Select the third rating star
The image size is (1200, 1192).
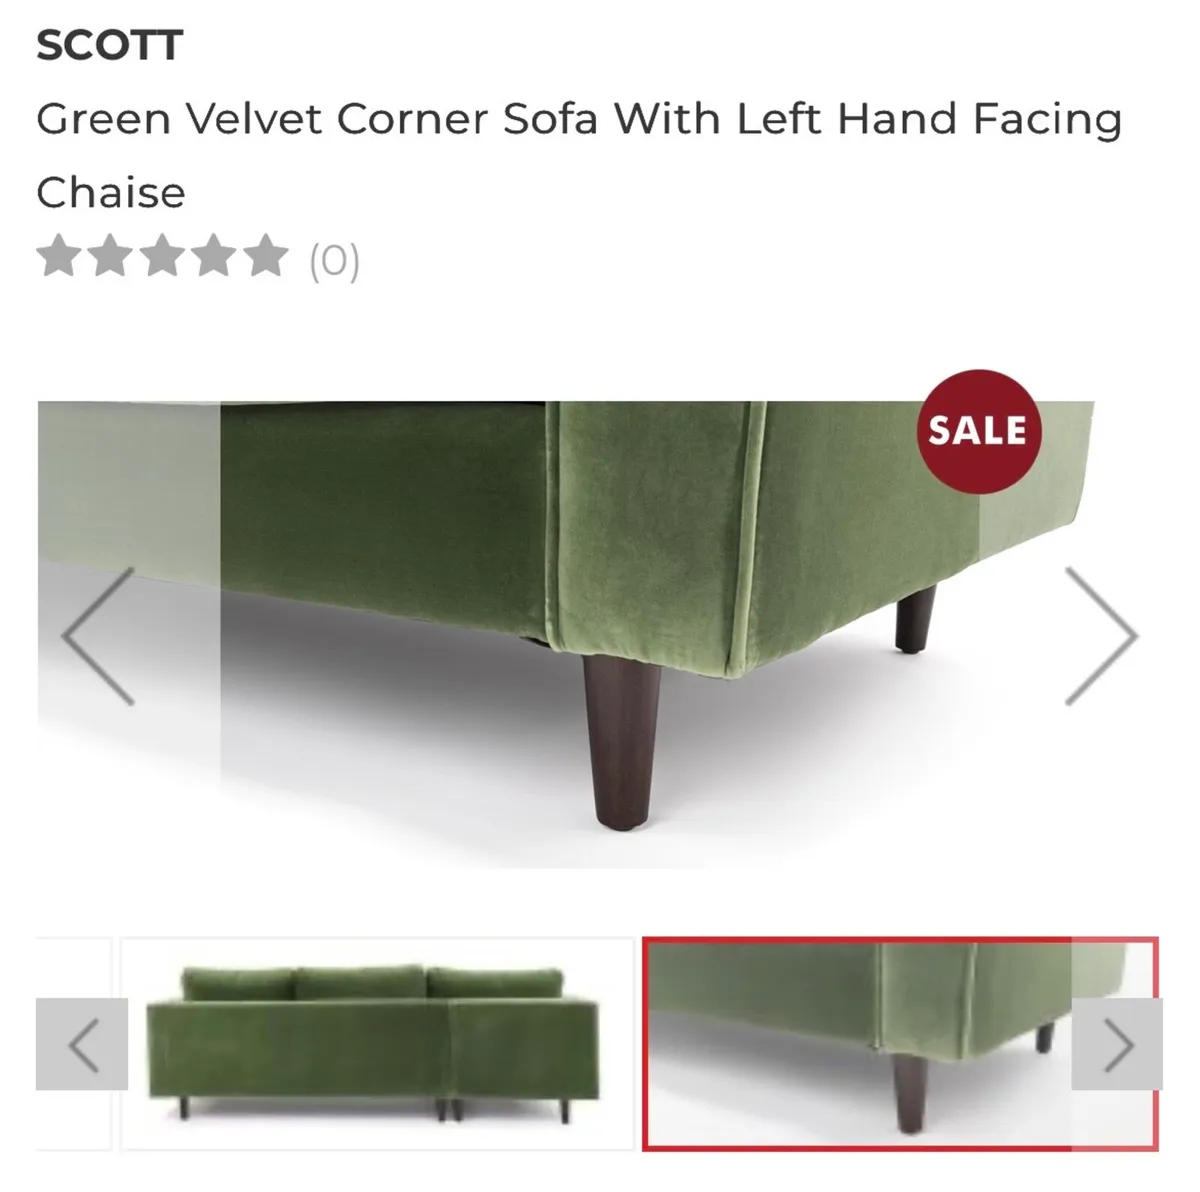(162, 256)
